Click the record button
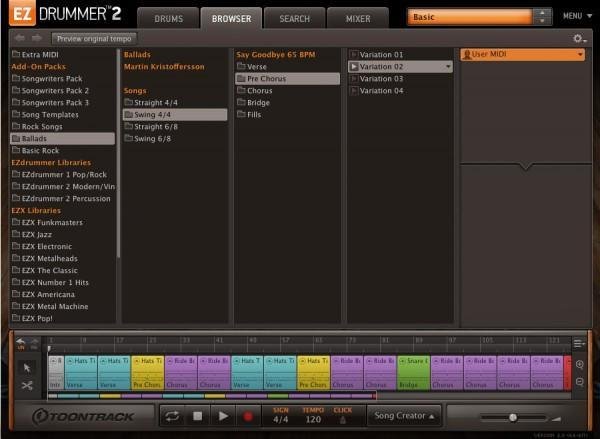600x439 pixels. pos(249,415)
